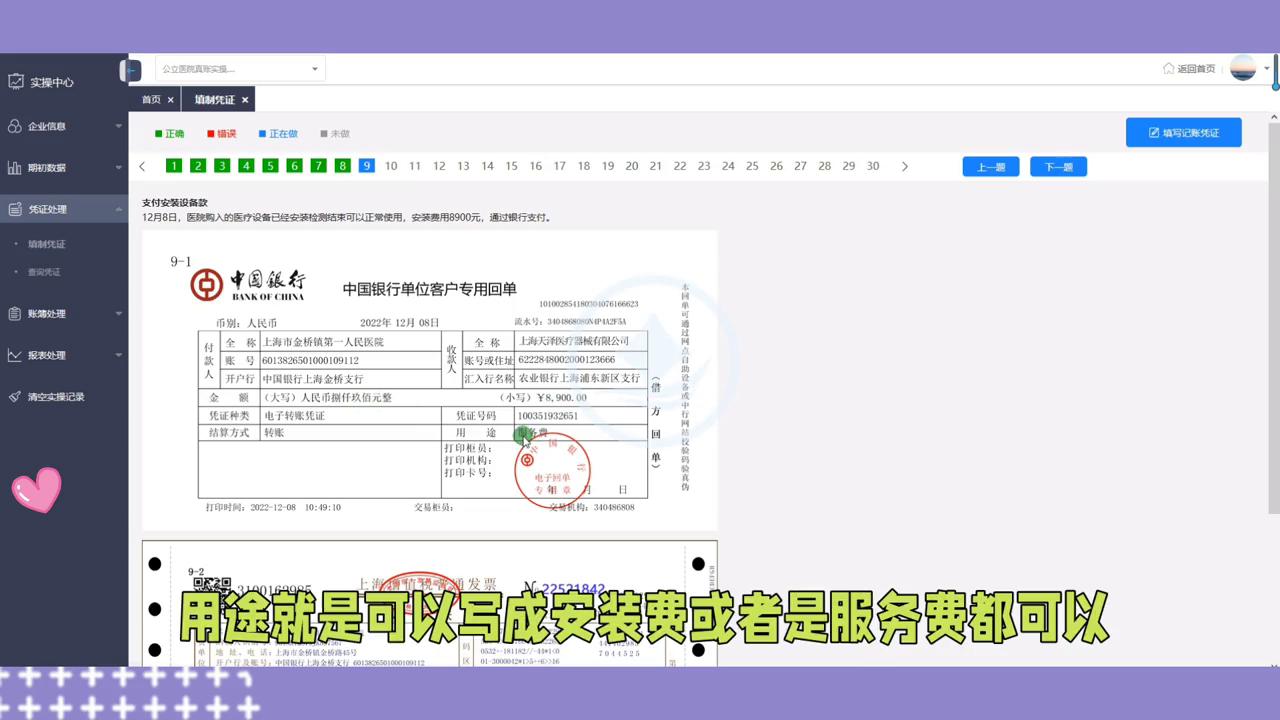Click the 返回首页 home icon
1280x720 pixels.
[x=1168, y=68]
